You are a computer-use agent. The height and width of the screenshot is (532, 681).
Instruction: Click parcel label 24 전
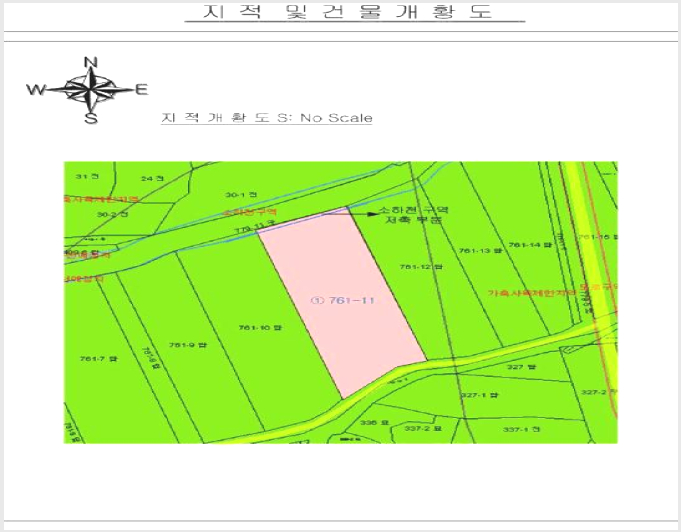point(152,178)
